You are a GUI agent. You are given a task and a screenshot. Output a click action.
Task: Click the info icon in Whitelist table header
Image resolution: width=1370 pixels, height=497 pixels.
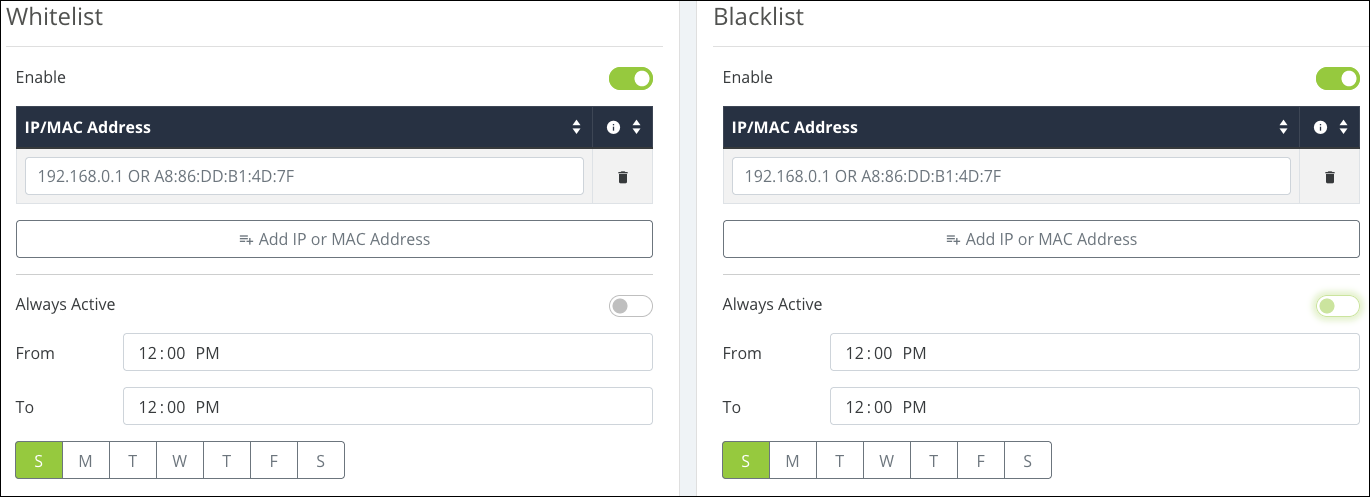pos(613,127)
